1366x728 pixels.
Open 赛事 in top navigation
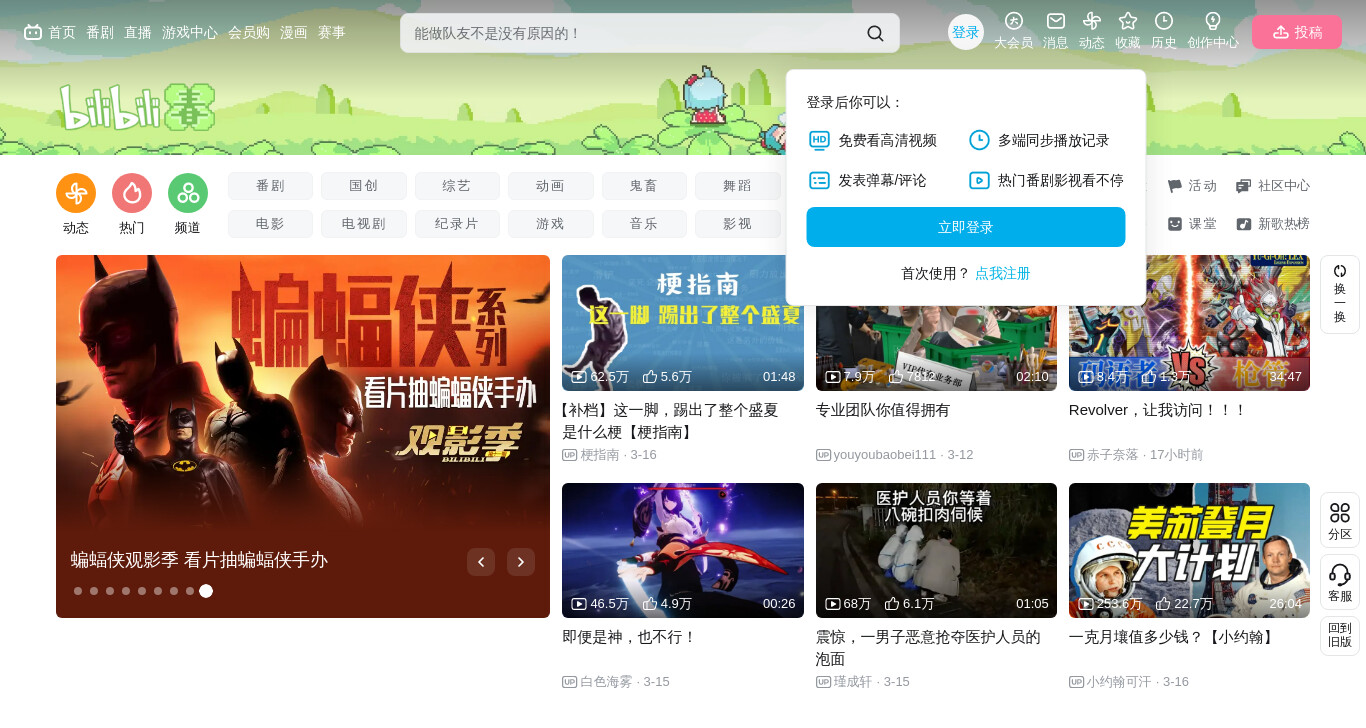click(332, 32)
